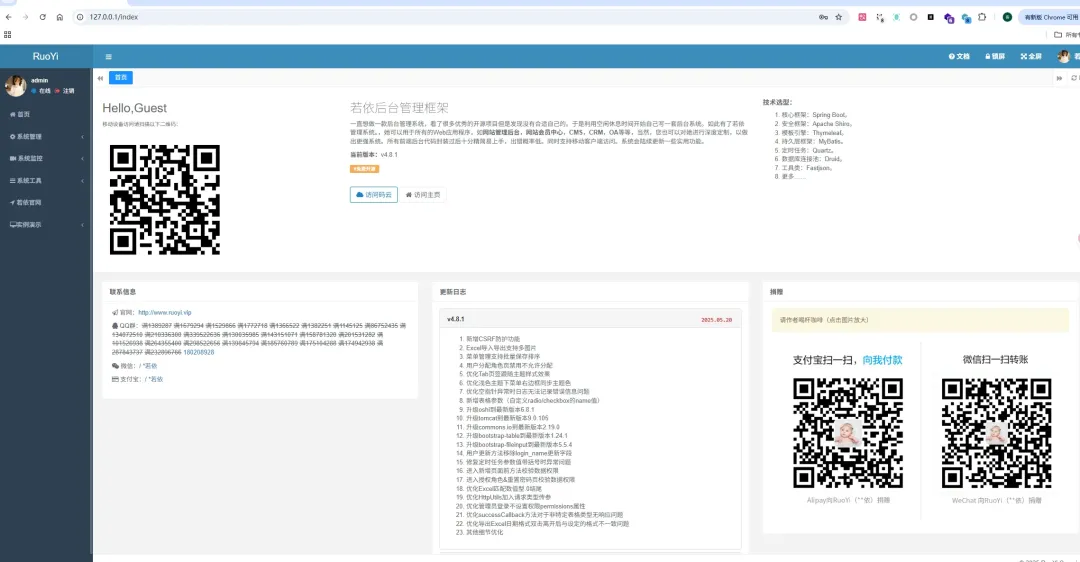Viewport: 1080px width, 562px height.
Task: Click the admin avatar in the sidebar
Action: pos(15,85)
